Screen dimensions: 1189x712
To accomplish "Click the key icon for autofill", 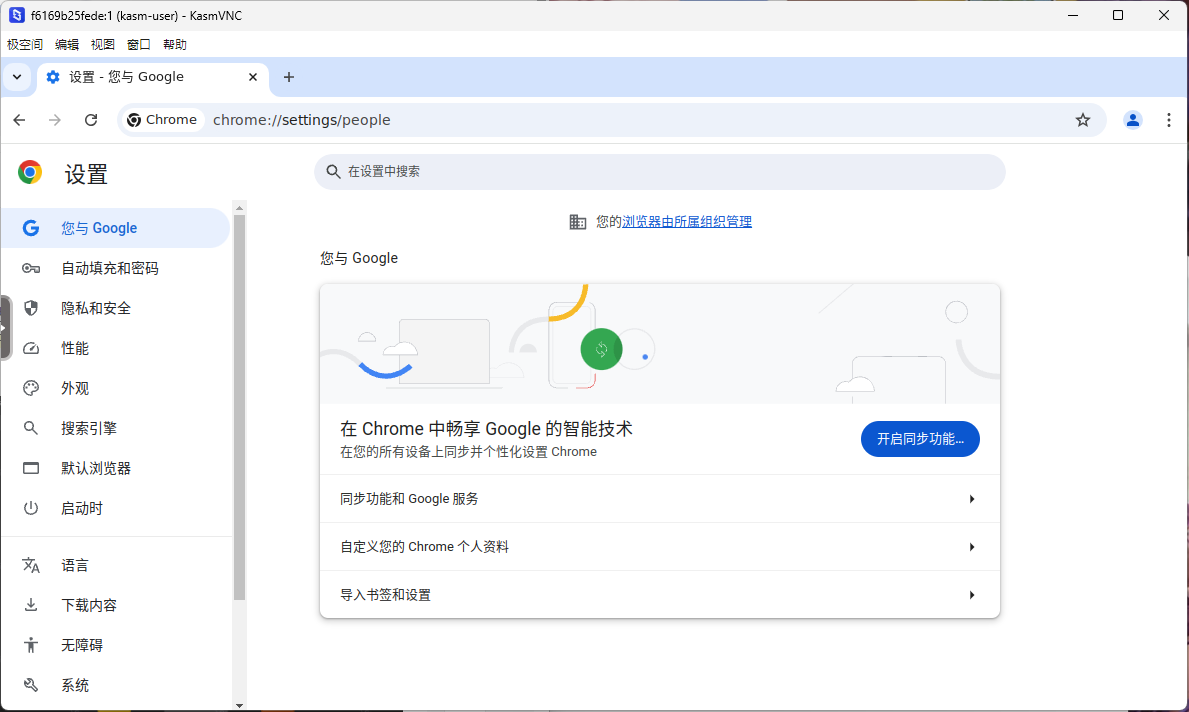I will point(31,268).
